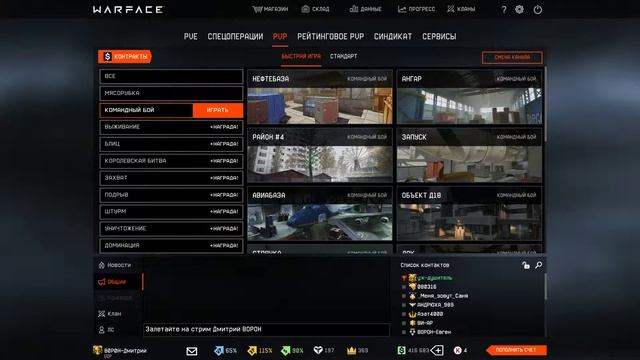Click the blue 65% booster icon
Image resolution: width=640 pixels, height=360 pixels.
[219, 350]
